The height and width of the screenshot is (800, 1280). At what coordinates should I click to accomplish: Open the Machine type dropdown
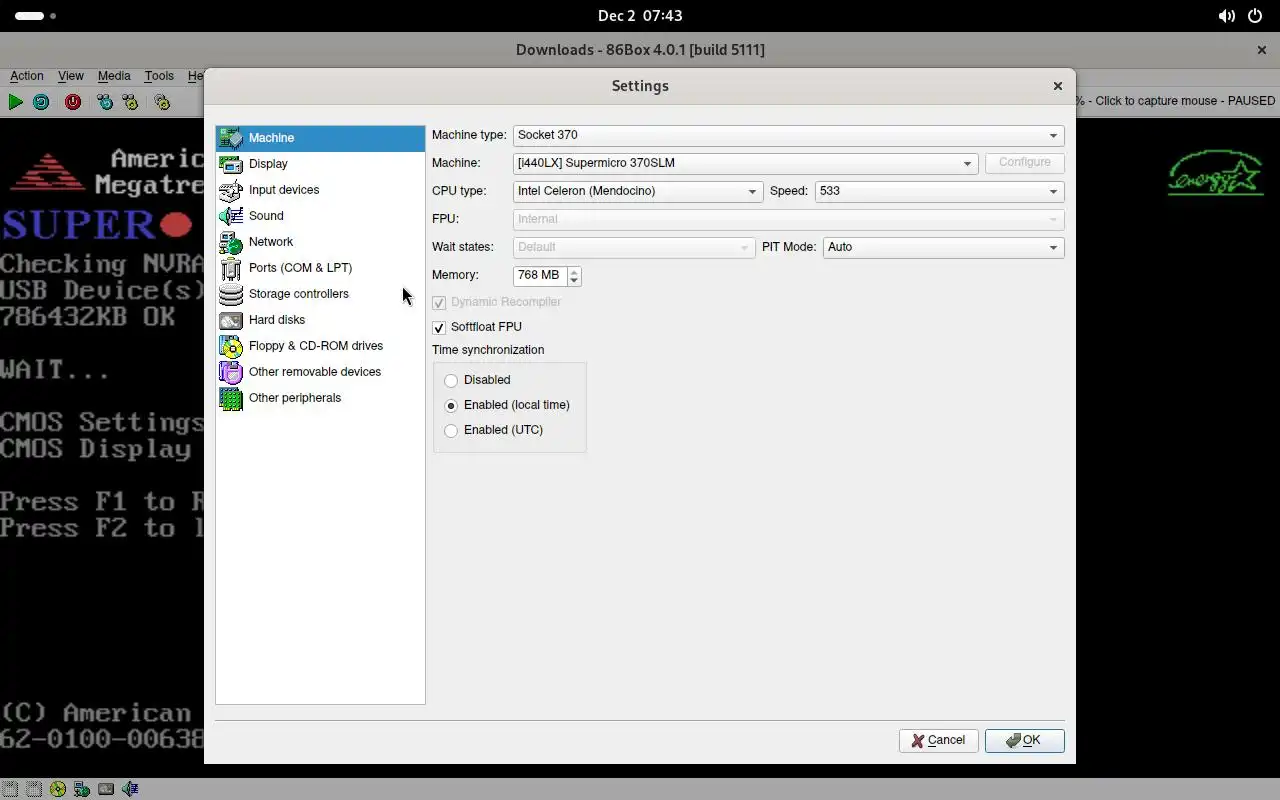pos(788,135)
